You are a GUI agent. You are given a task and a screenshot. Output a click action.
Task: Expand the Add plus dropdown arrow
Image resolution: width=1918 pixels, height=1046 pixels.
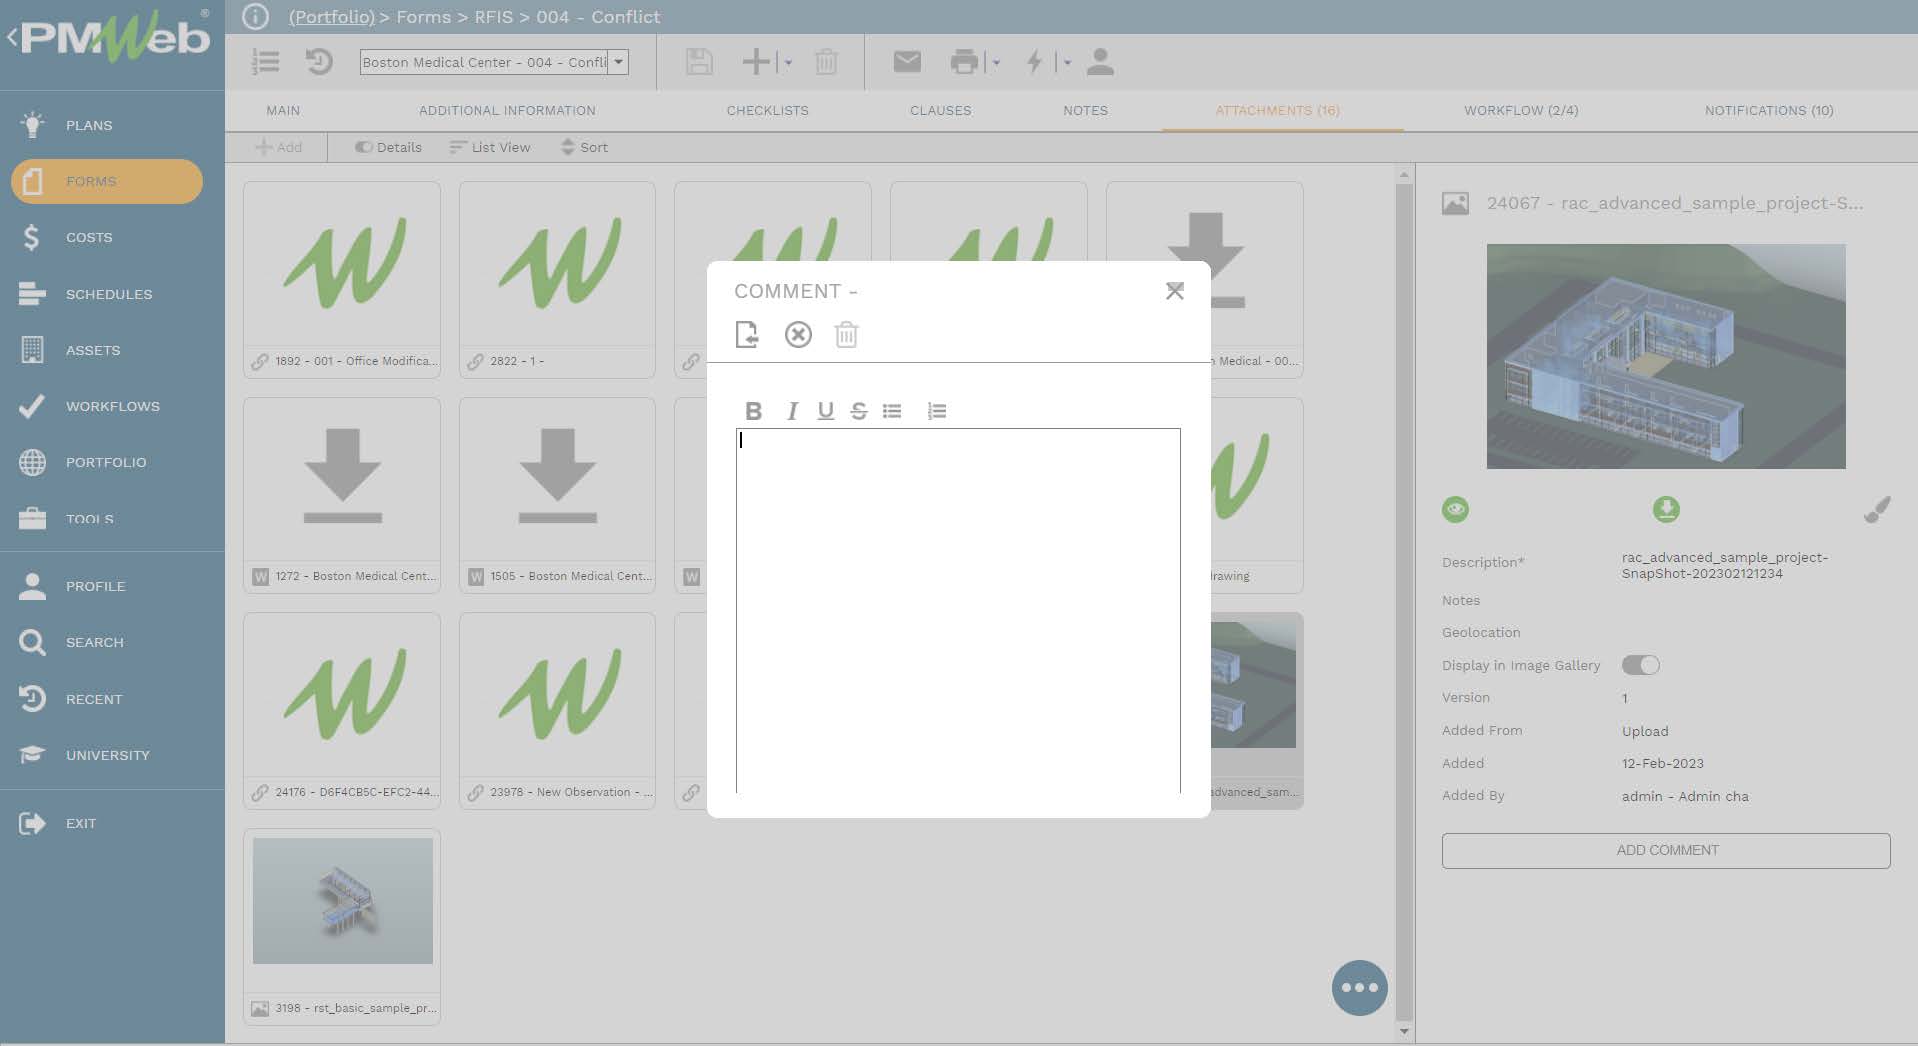[x=788, y=63]
